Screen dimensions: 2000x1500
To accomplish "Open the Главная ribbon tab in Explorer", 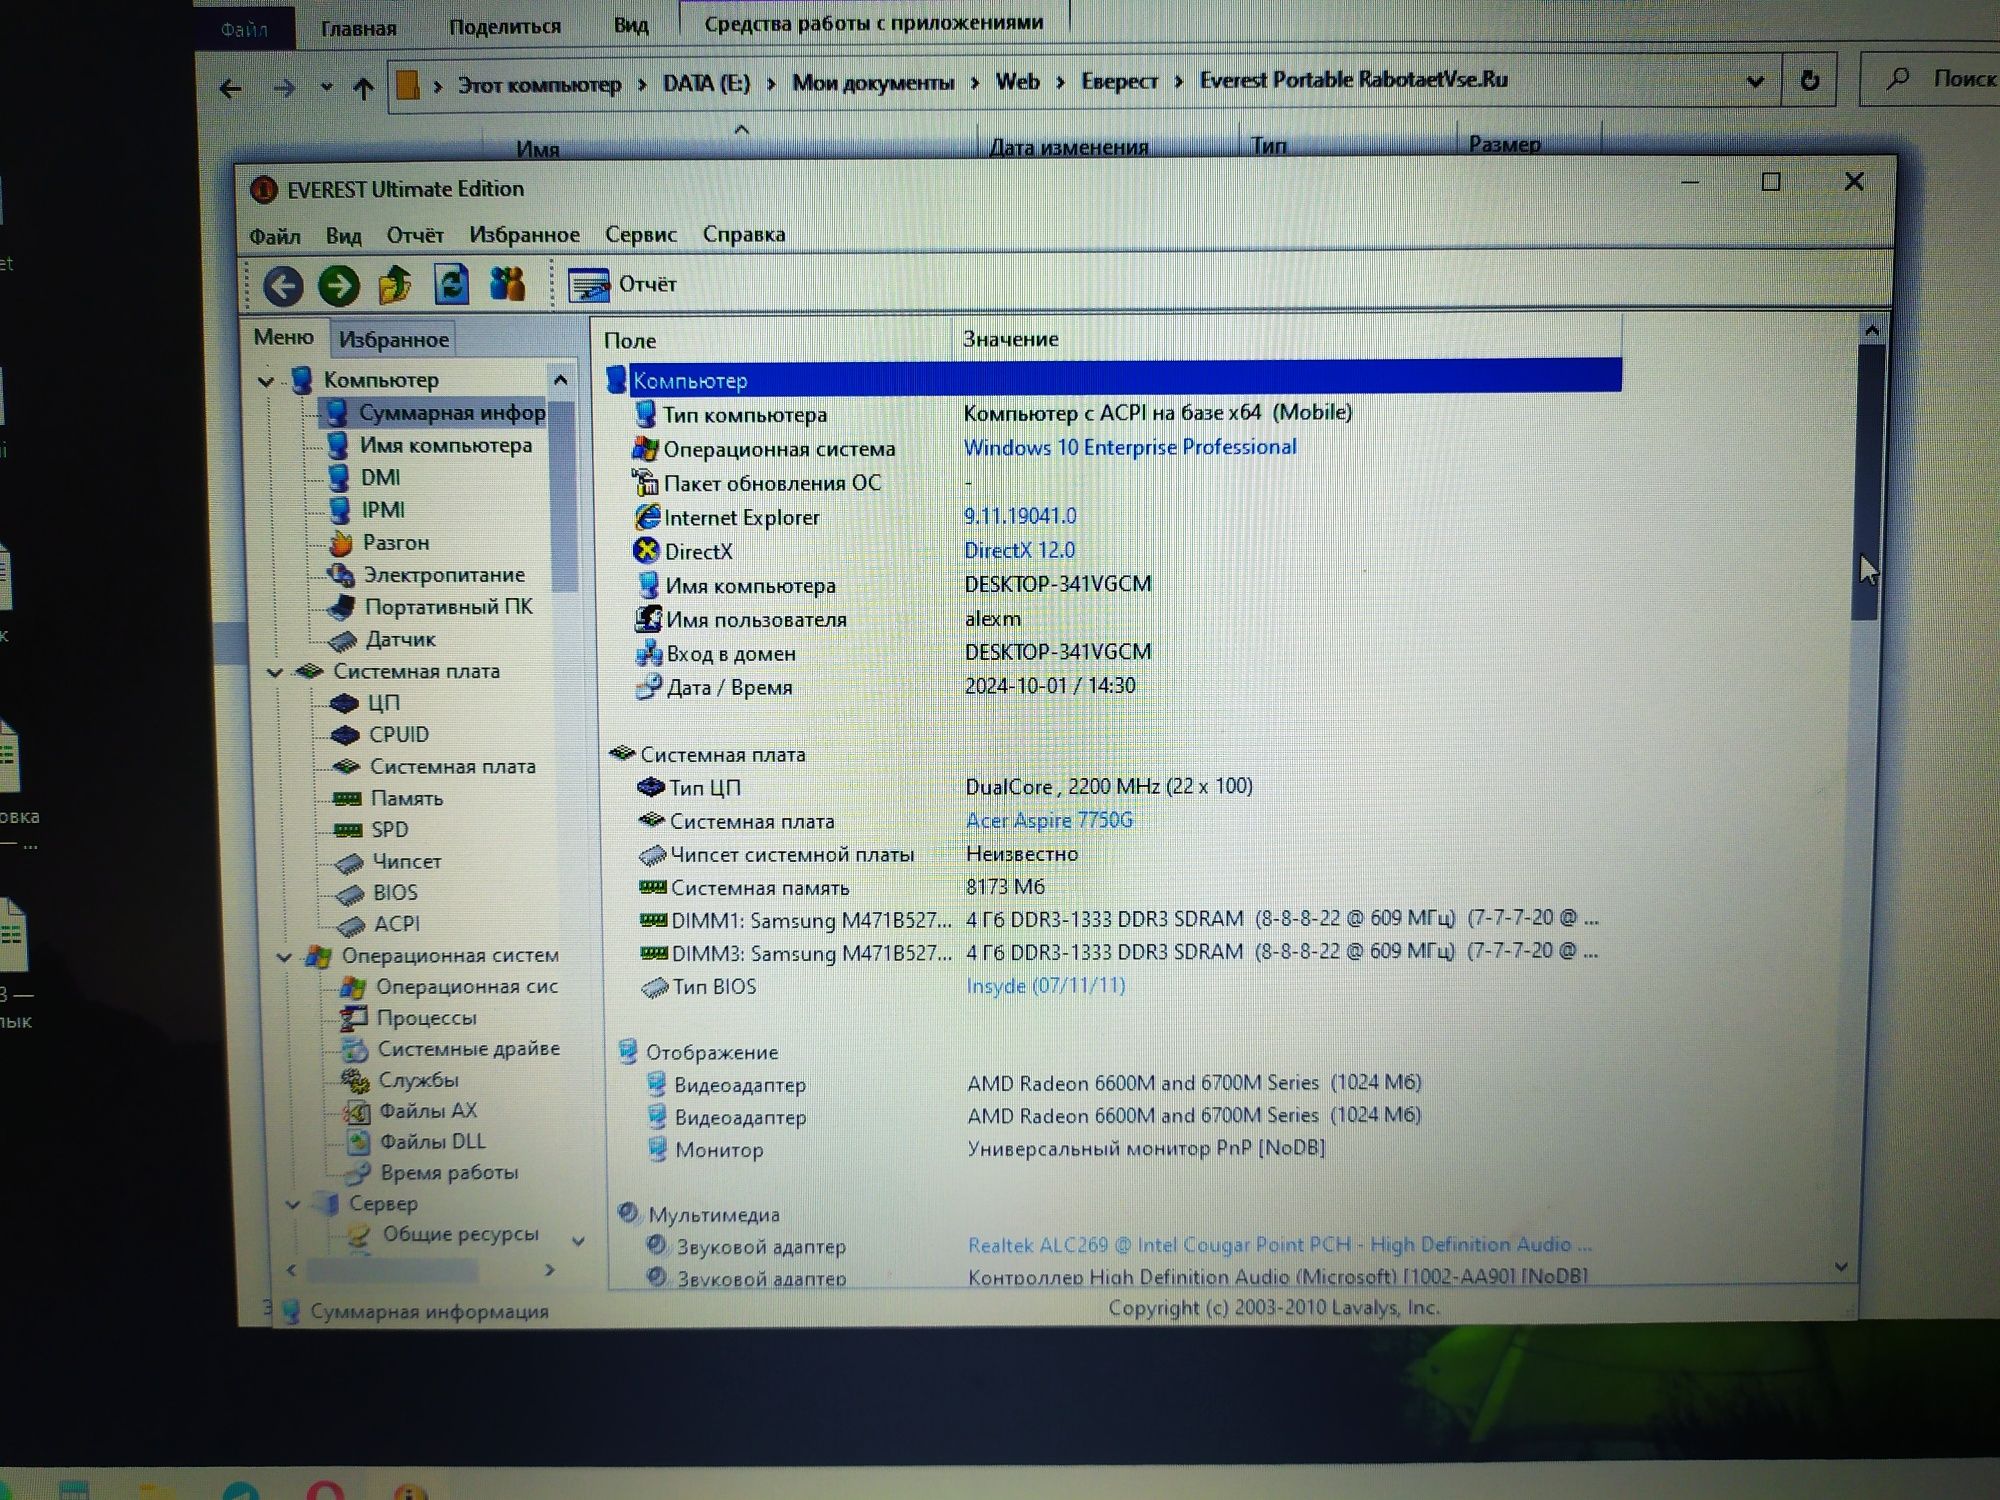I will [358, 29].
